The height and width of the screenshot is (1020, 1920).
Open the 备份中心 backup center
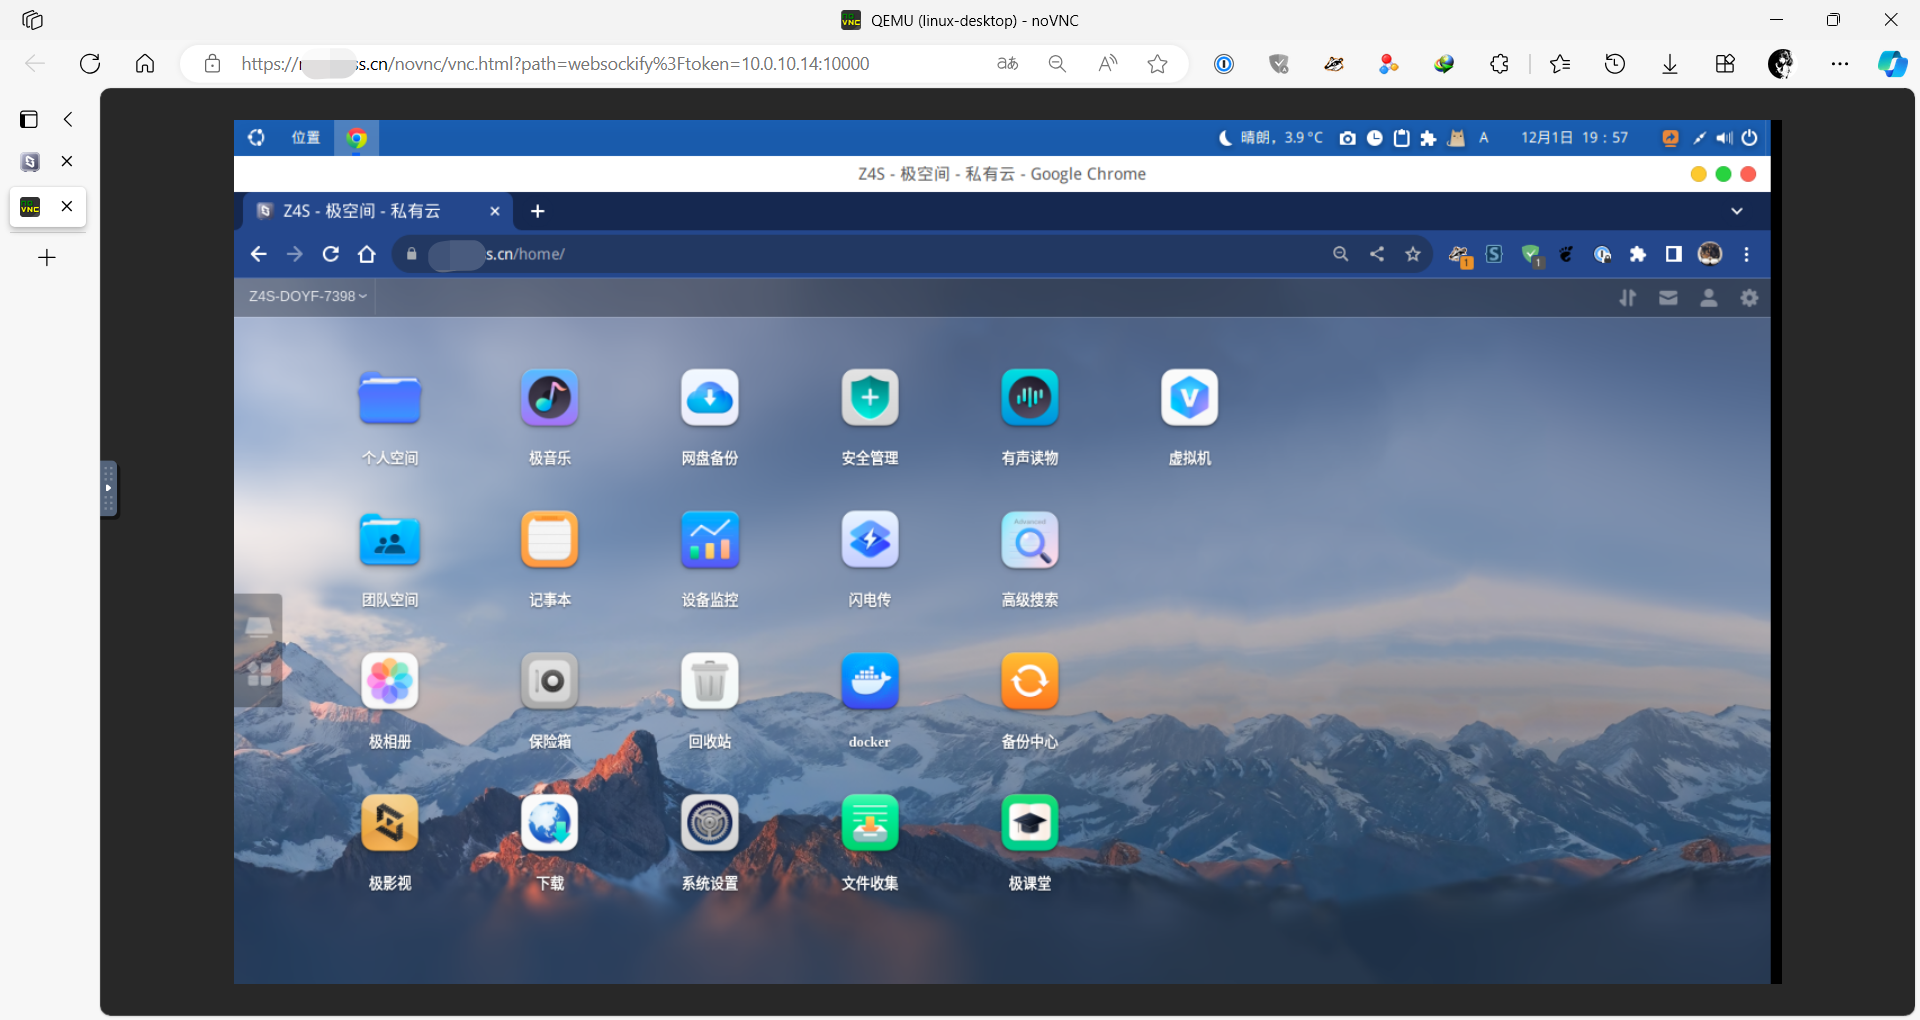click(x=1030, y=682)
